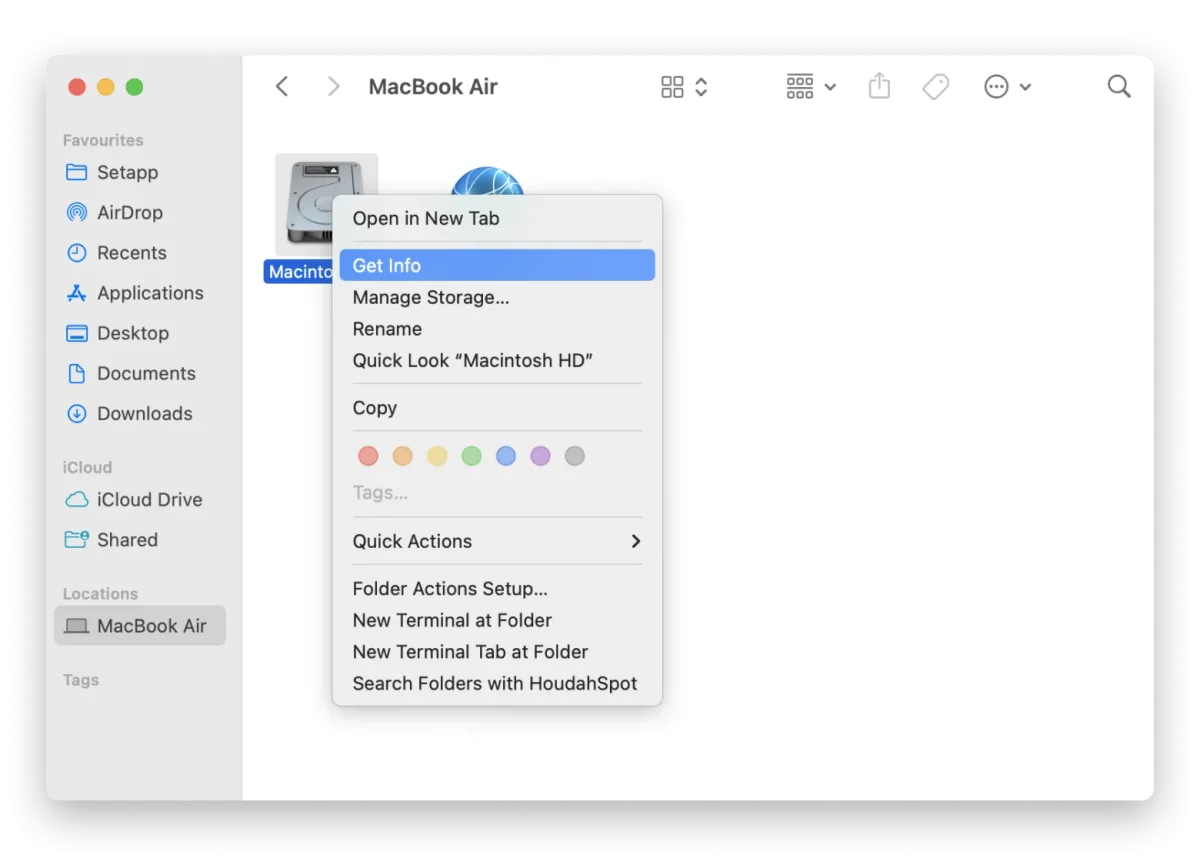Choose Get Info from context menu
This screenshot has height=862, width=1200.
497,265
